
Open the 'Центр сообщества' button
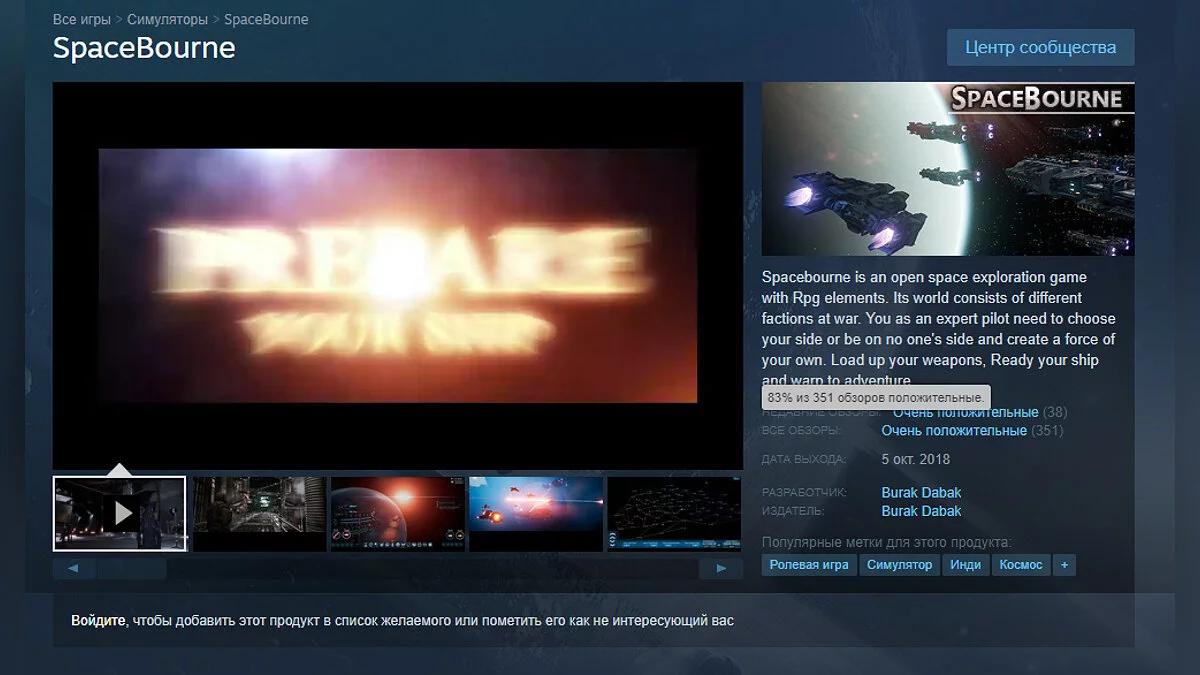1040,47
